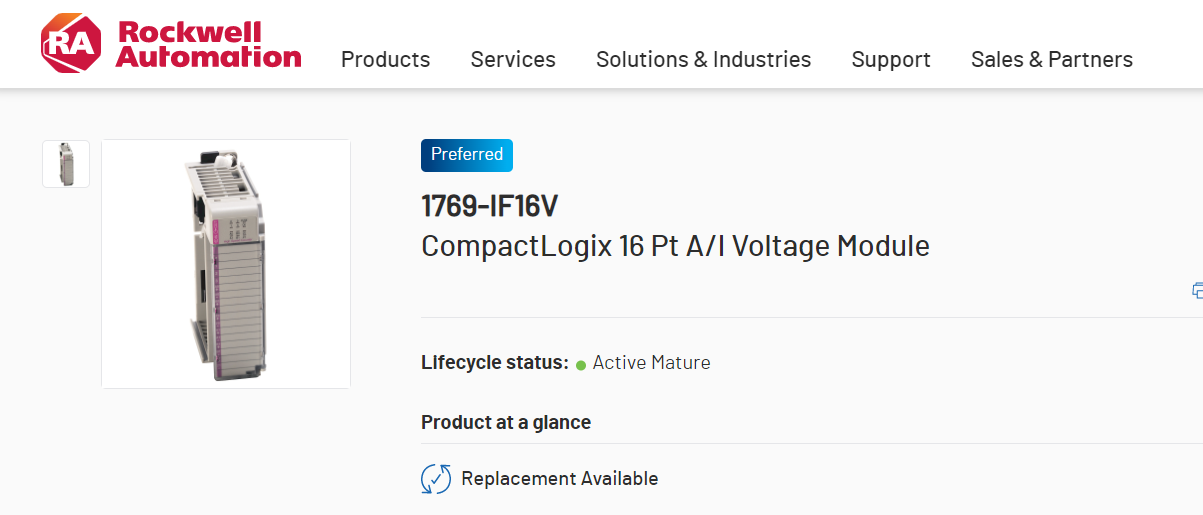Screen dimensions: 1203x515
Task: Expand the Solutions & Industries menu
Action: point(703,60)
